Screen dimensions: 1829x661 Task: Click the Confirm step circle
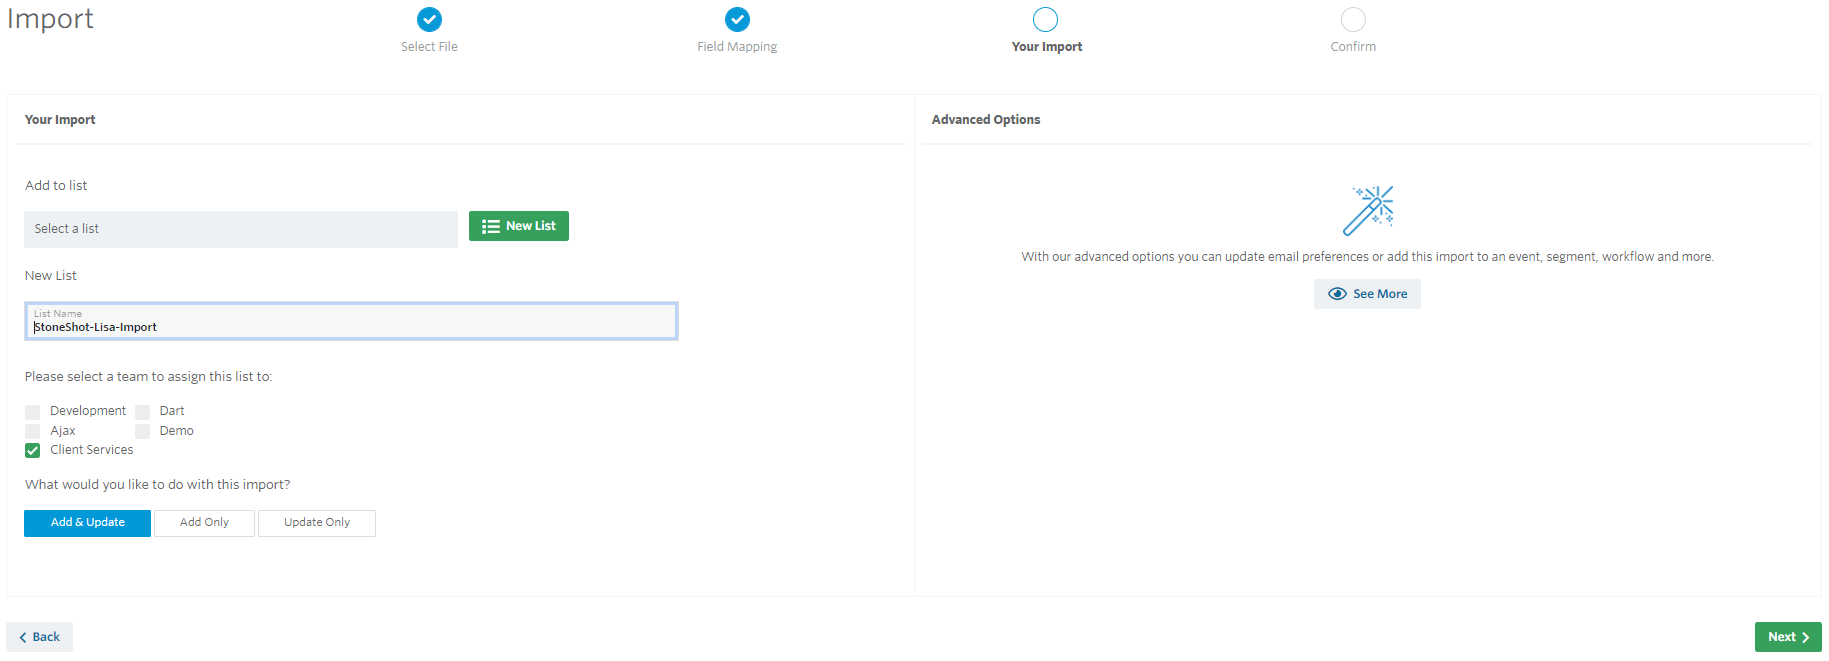tap(1353, 19)
